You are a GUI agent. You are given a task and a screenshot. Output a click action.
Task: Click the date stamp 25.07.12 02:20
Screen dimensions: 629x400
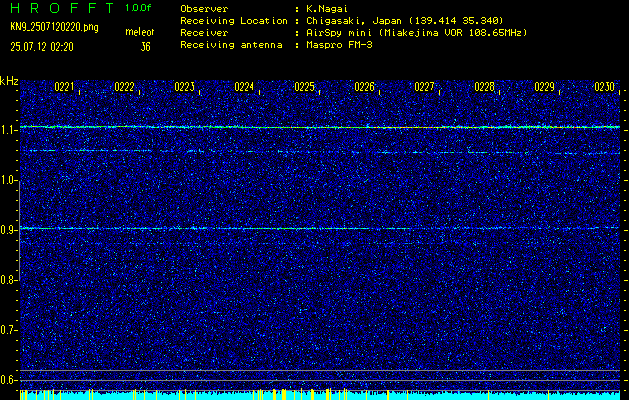[x=42, y=47]
